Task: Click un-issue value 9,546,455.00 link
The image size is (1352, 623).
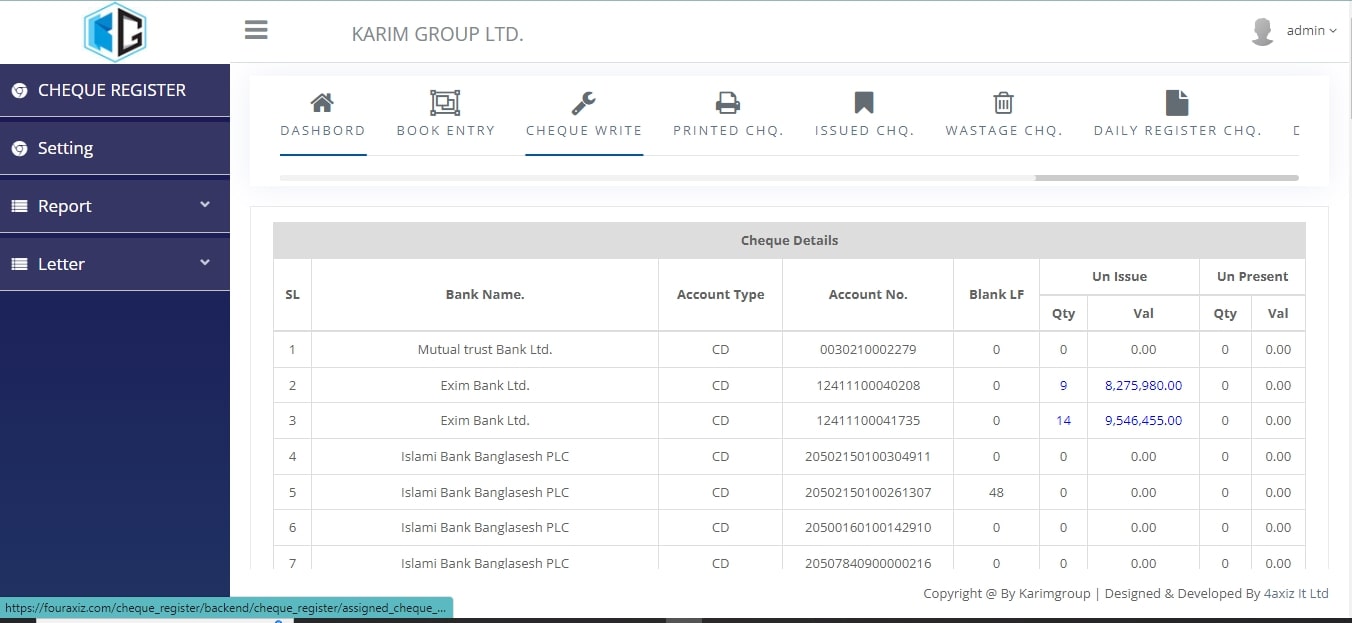Action: [1143, 421]
